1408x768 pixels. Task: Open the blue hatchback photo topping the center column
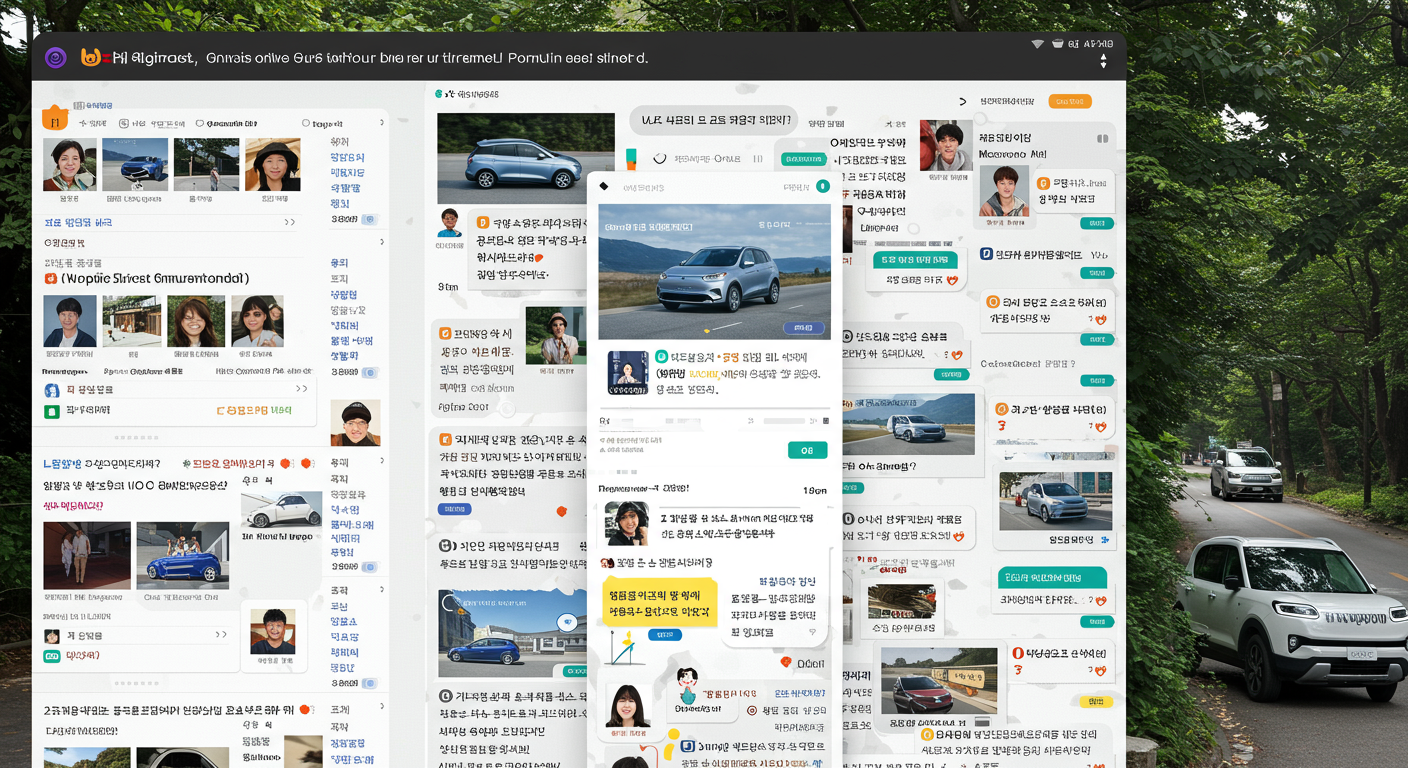point(526,158)
